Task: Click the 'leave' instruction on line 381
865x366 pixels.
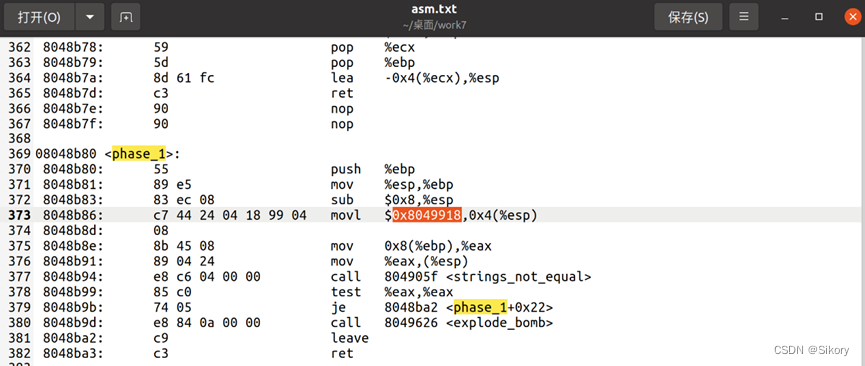Action: [x=350, y=338]
